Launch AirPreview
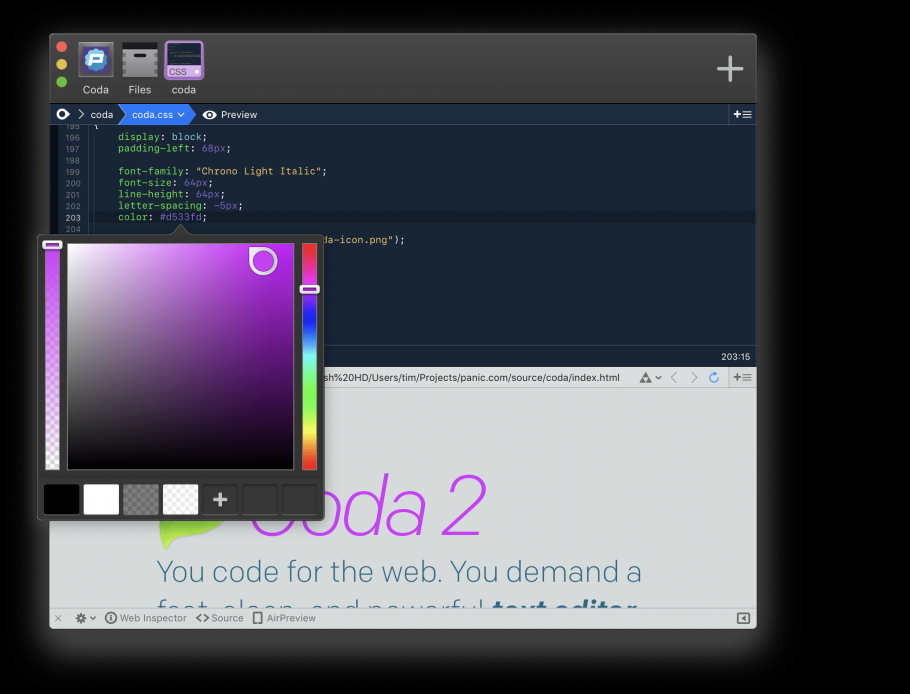 tap(284, 618)
